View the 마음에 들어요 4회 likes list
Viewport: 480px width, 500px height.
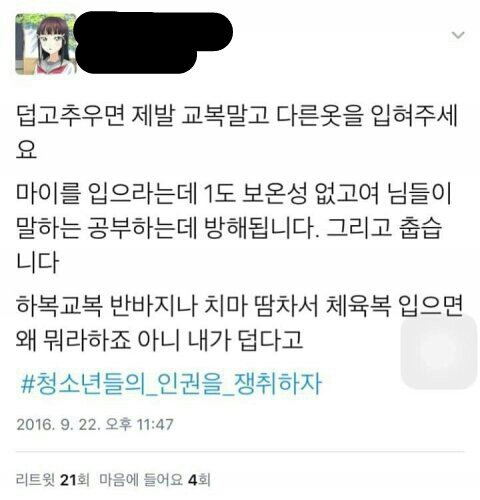pos(155,480)
